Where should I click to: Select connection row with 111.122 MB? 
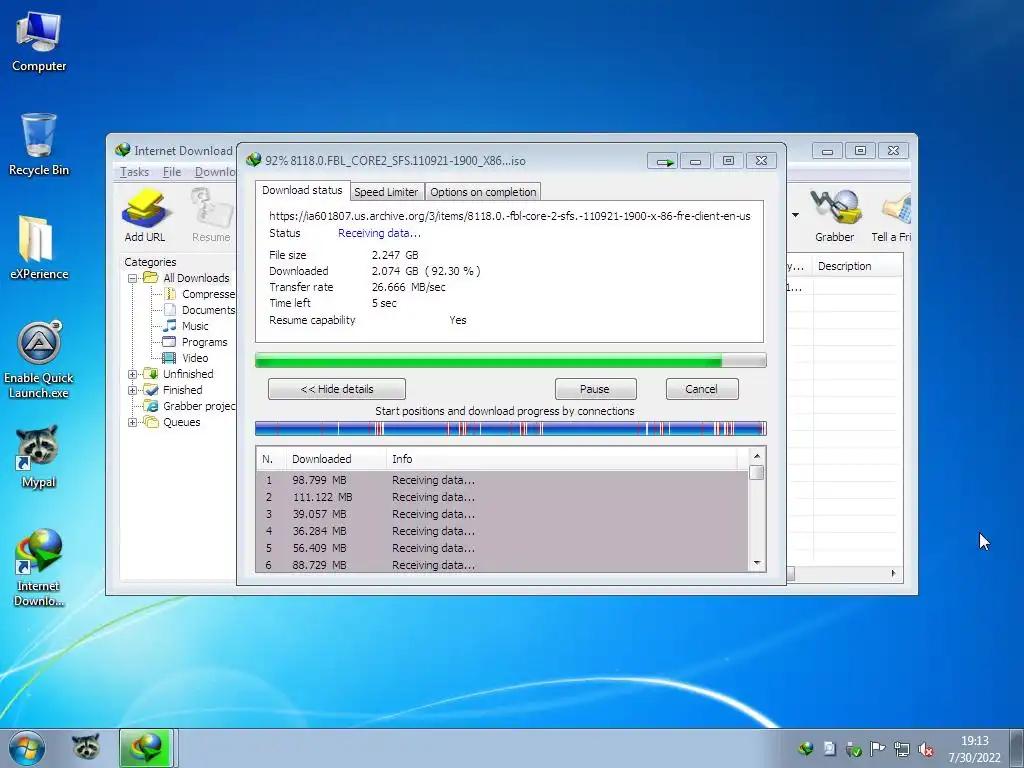tap(502, 497)
